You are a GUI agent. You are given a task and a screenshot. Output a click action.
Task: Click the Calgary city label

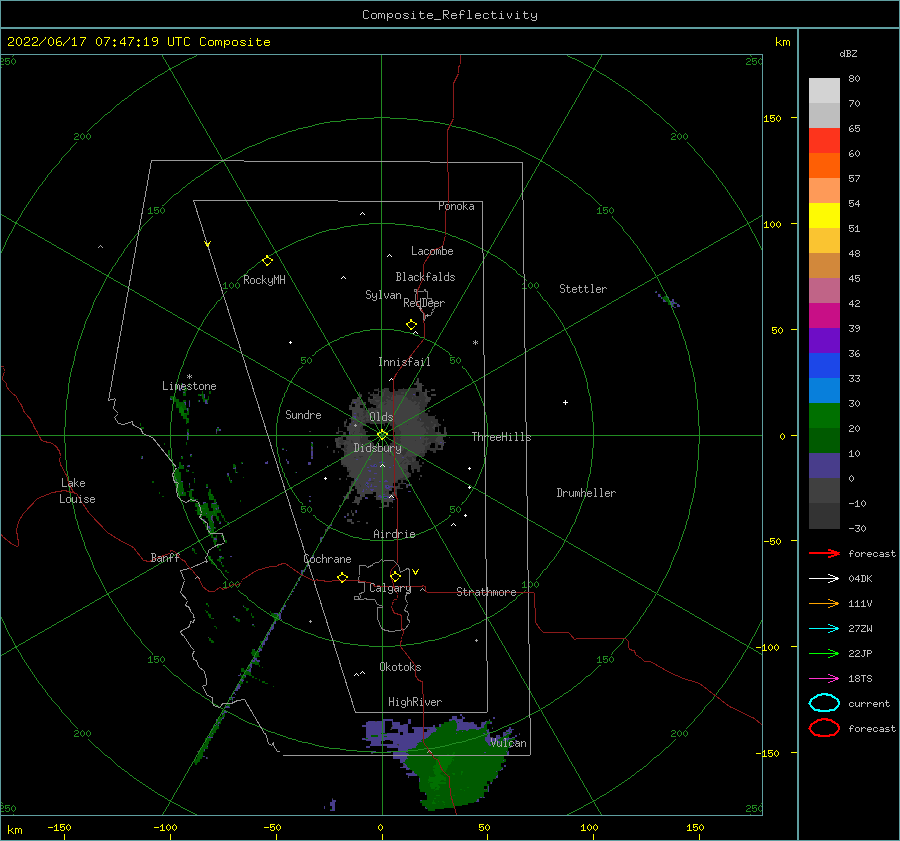click(x=390, y=588)
